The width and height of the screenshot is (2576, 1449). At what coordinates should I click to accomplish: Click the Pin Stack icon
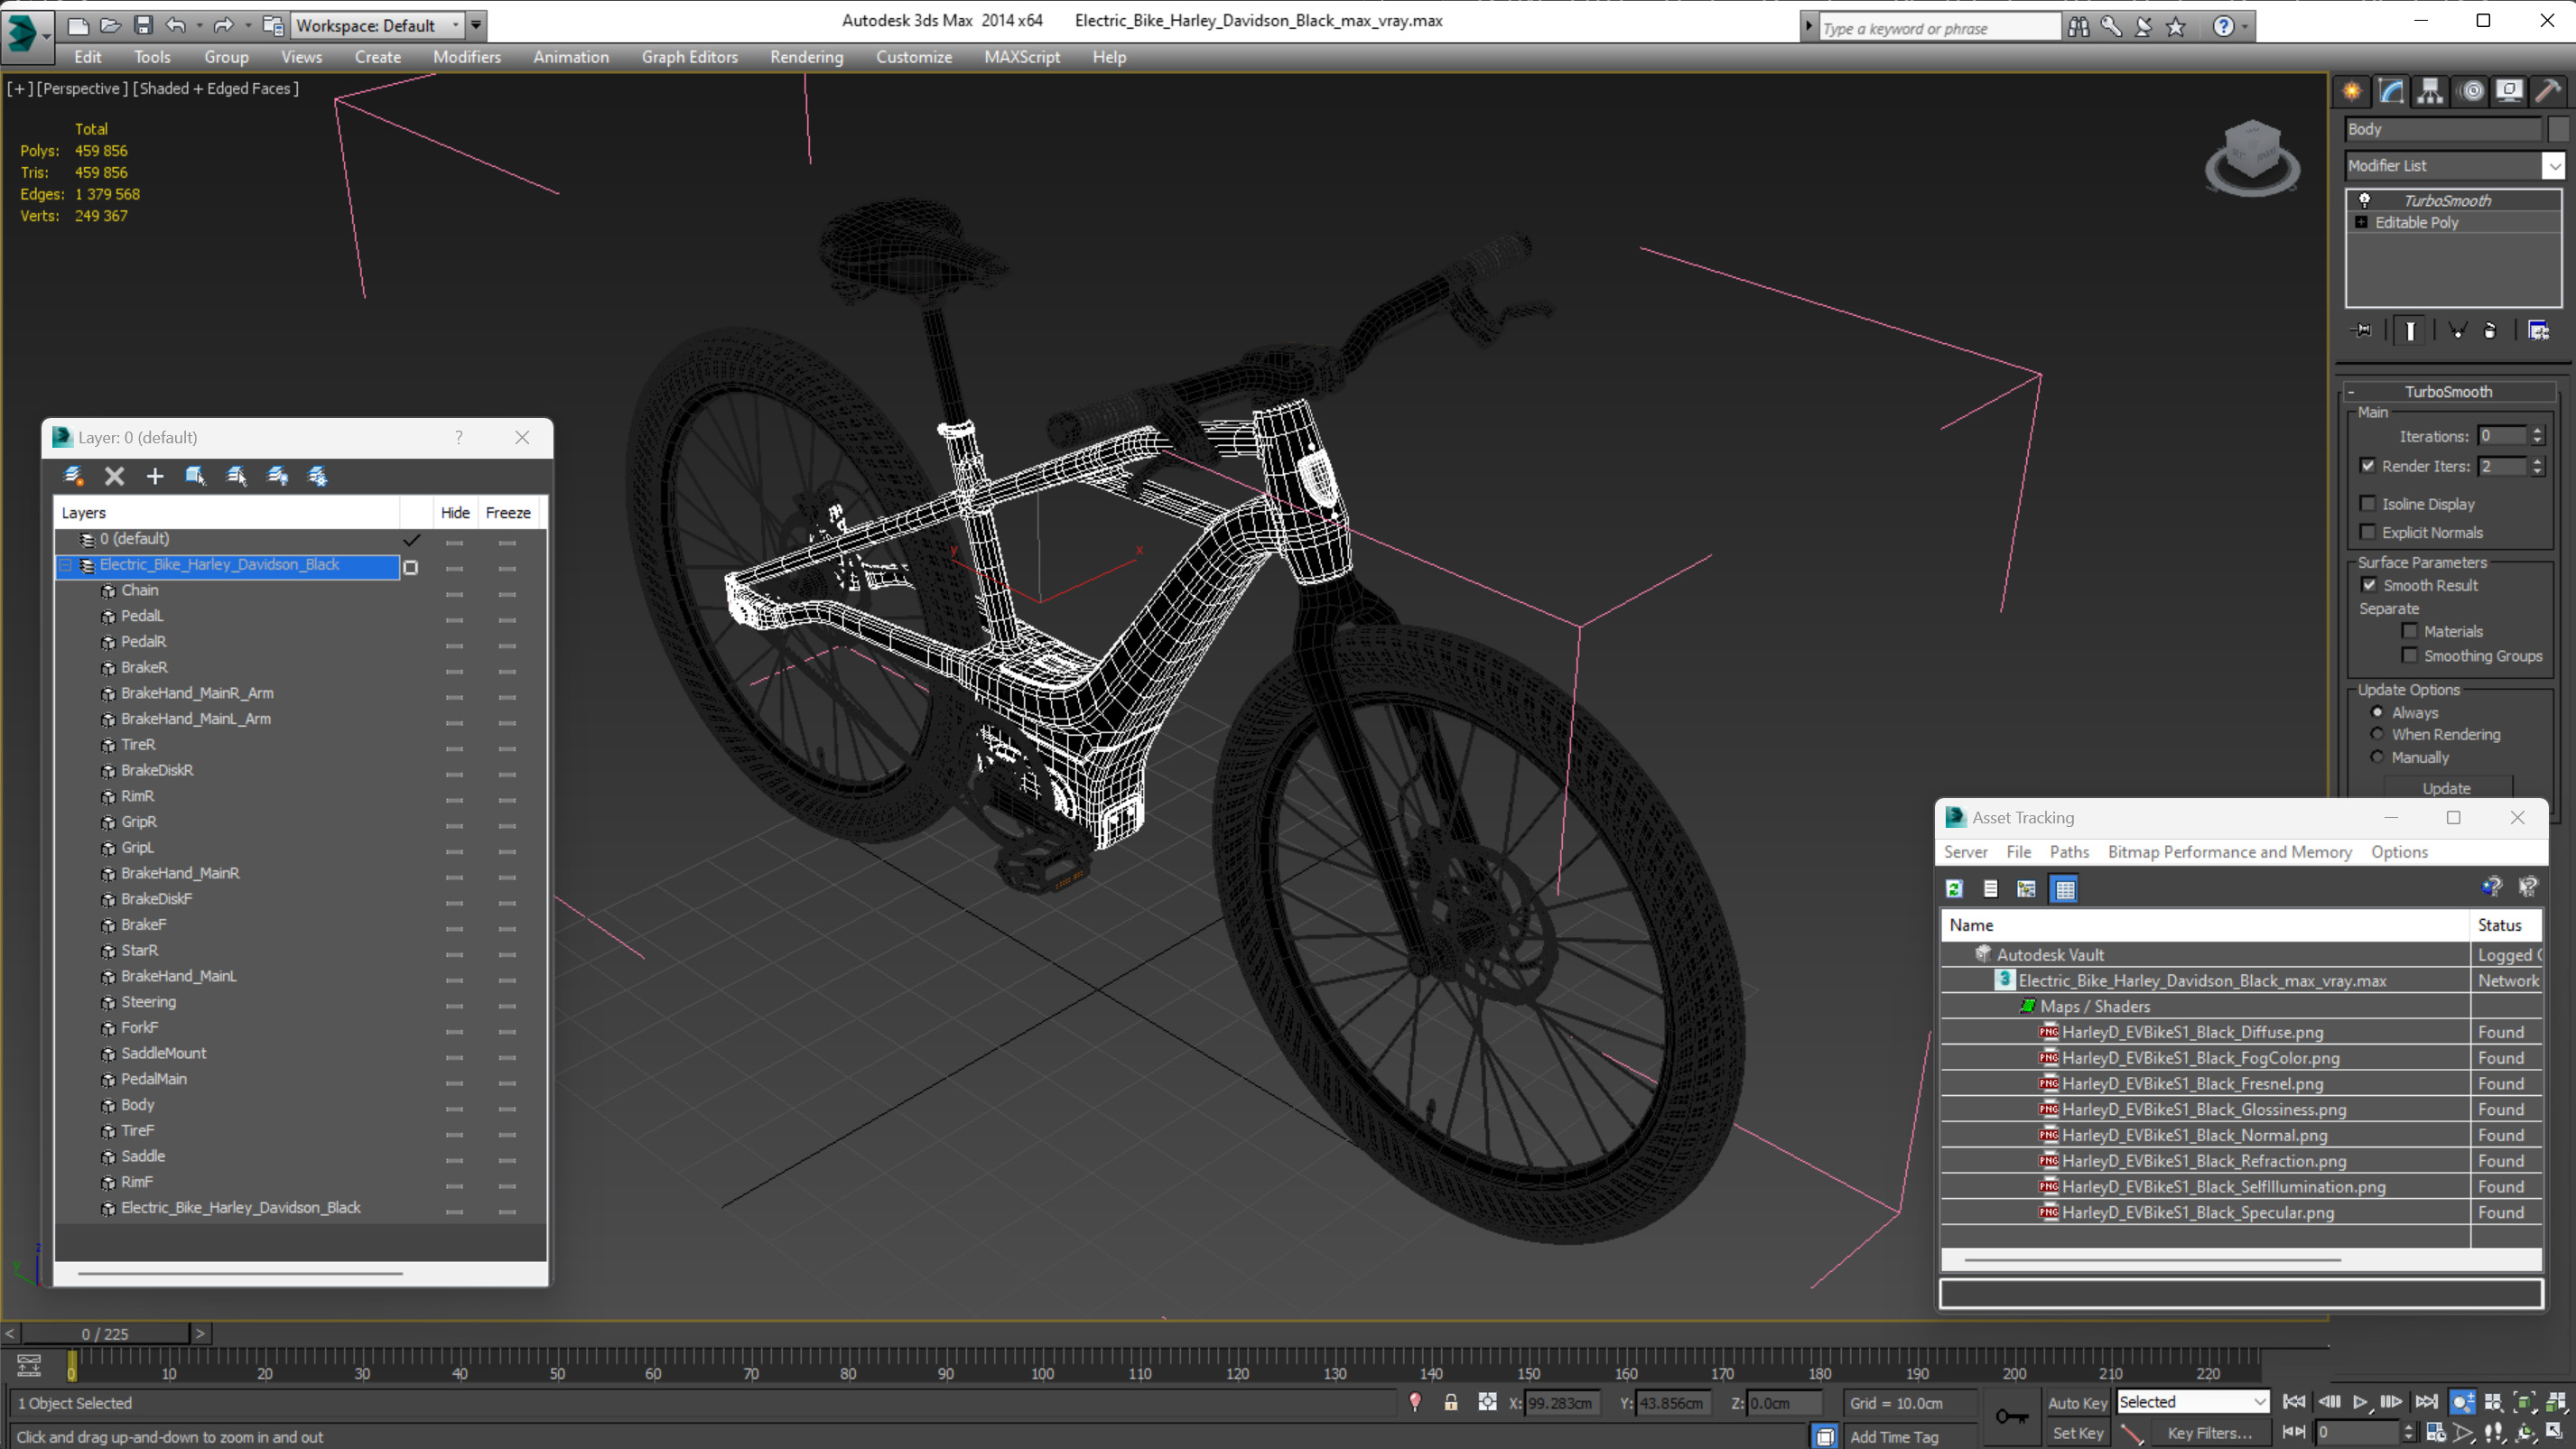[x=2362, y=330]
